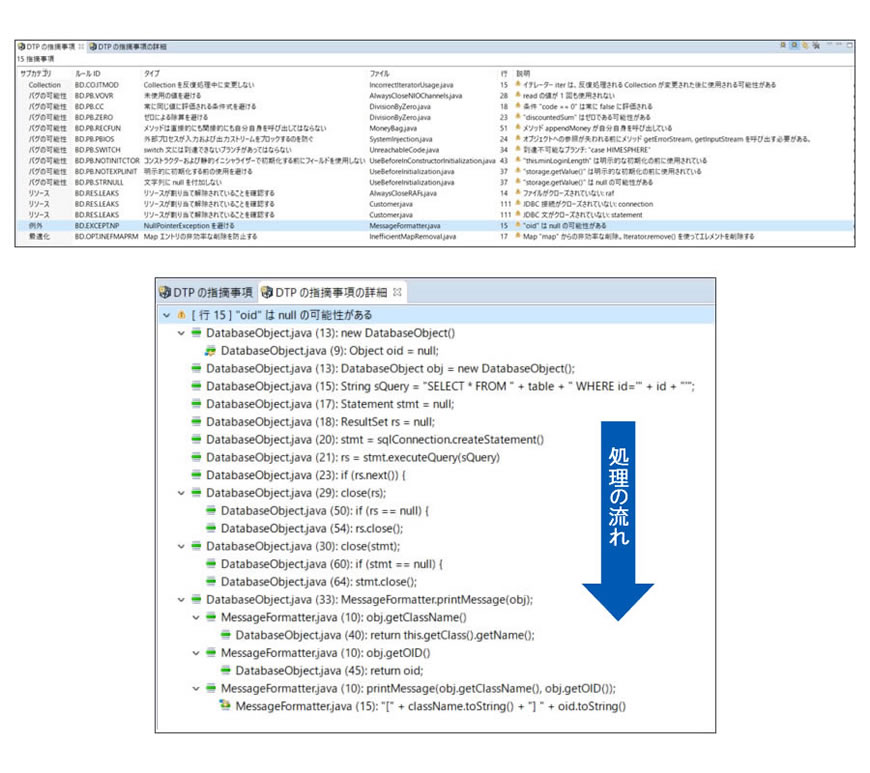
Task: Collapse the "[行 15] "oid" は null" root node
Action: [x=166, y=315]
